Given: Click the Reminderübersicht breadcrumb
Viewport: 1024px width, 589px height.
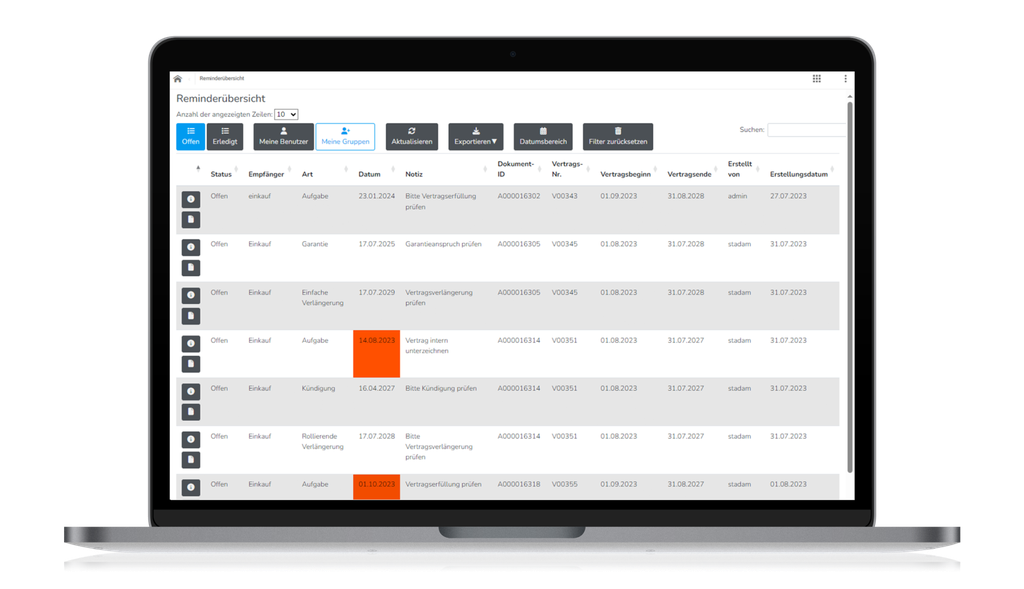Looking at the screenshot, I should (221, 78).
